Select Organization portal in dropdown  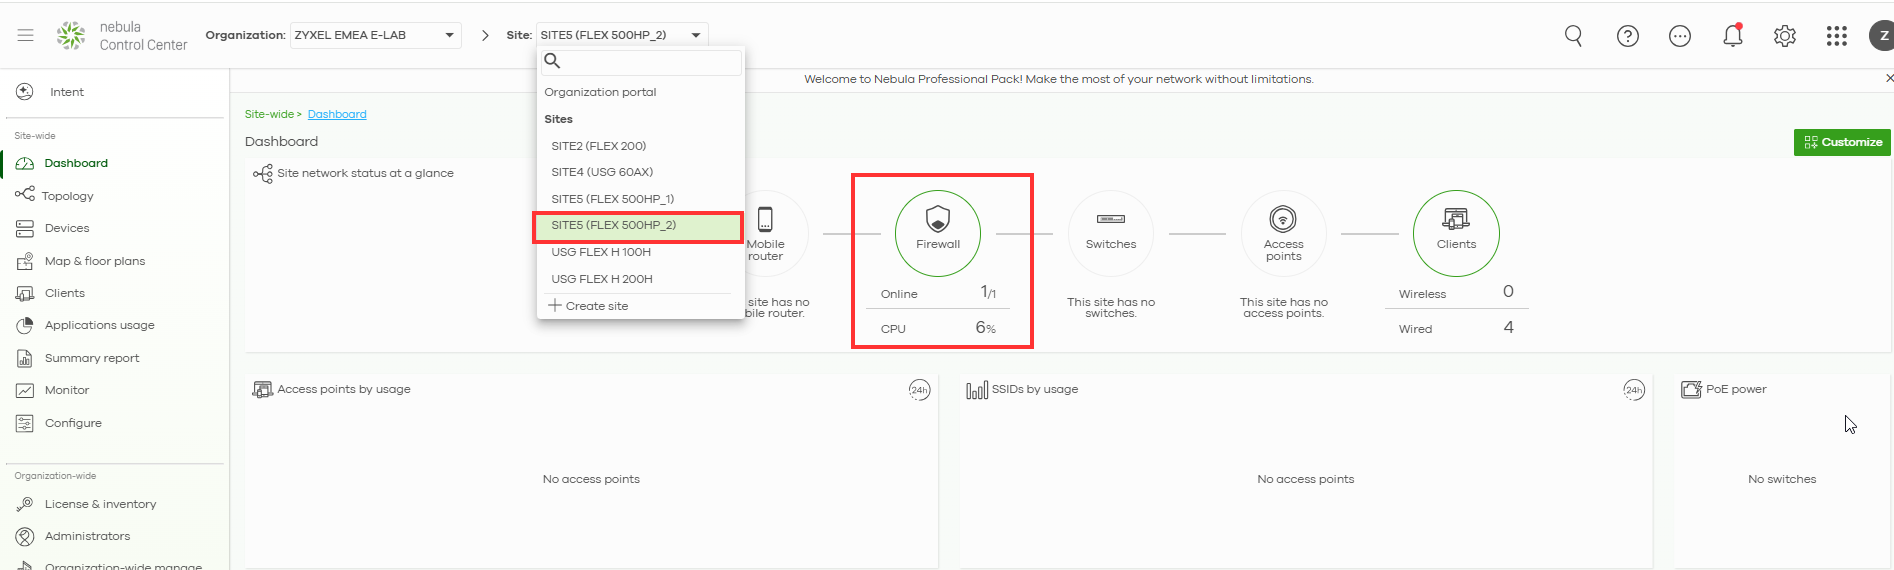(600, 92)
